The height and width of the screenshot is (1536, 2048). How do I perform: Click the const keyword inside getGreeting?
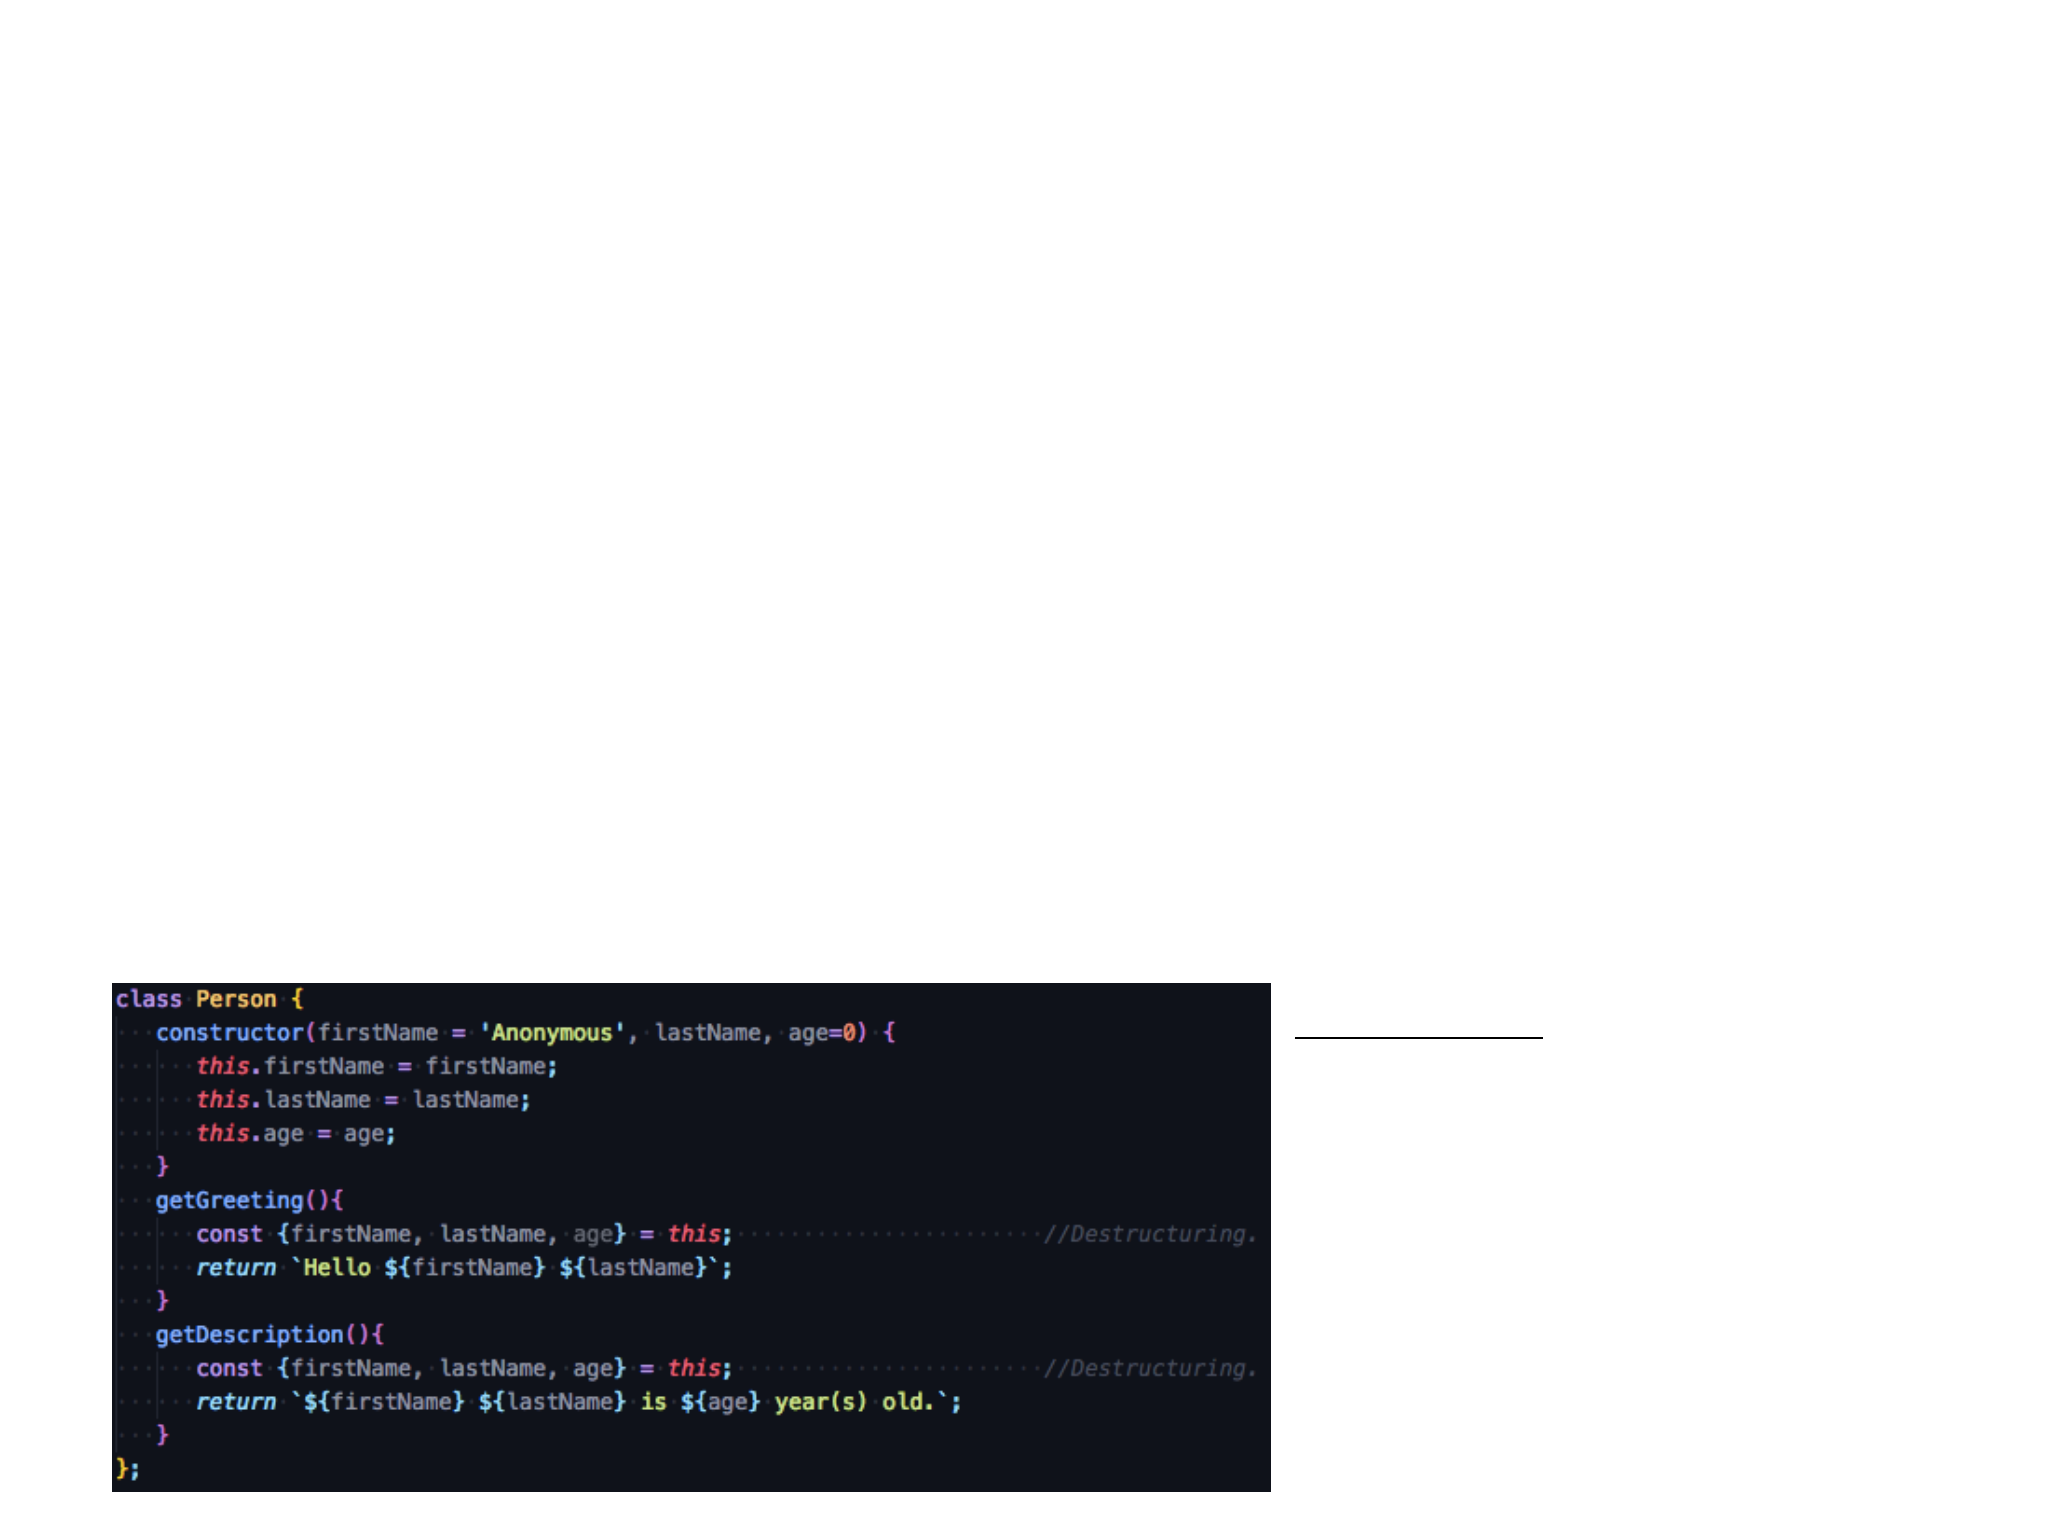pos(229,1234)
